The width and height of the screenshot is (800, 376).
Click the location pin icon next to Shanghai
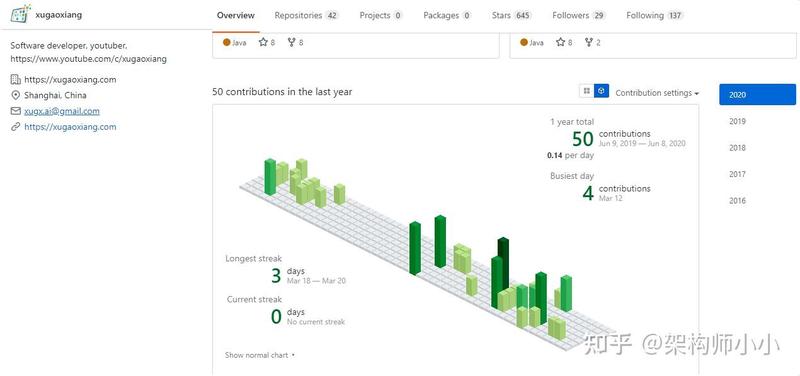[15, 95]
